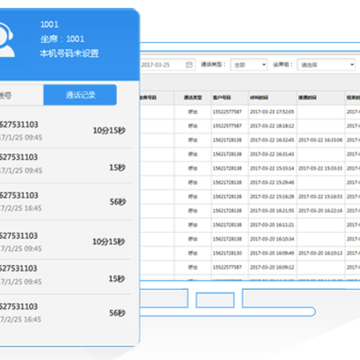This screenshot has width=360, height=360.
Task: Click the 本机号码未设置 notice text
Action: [x=69, y=53]
